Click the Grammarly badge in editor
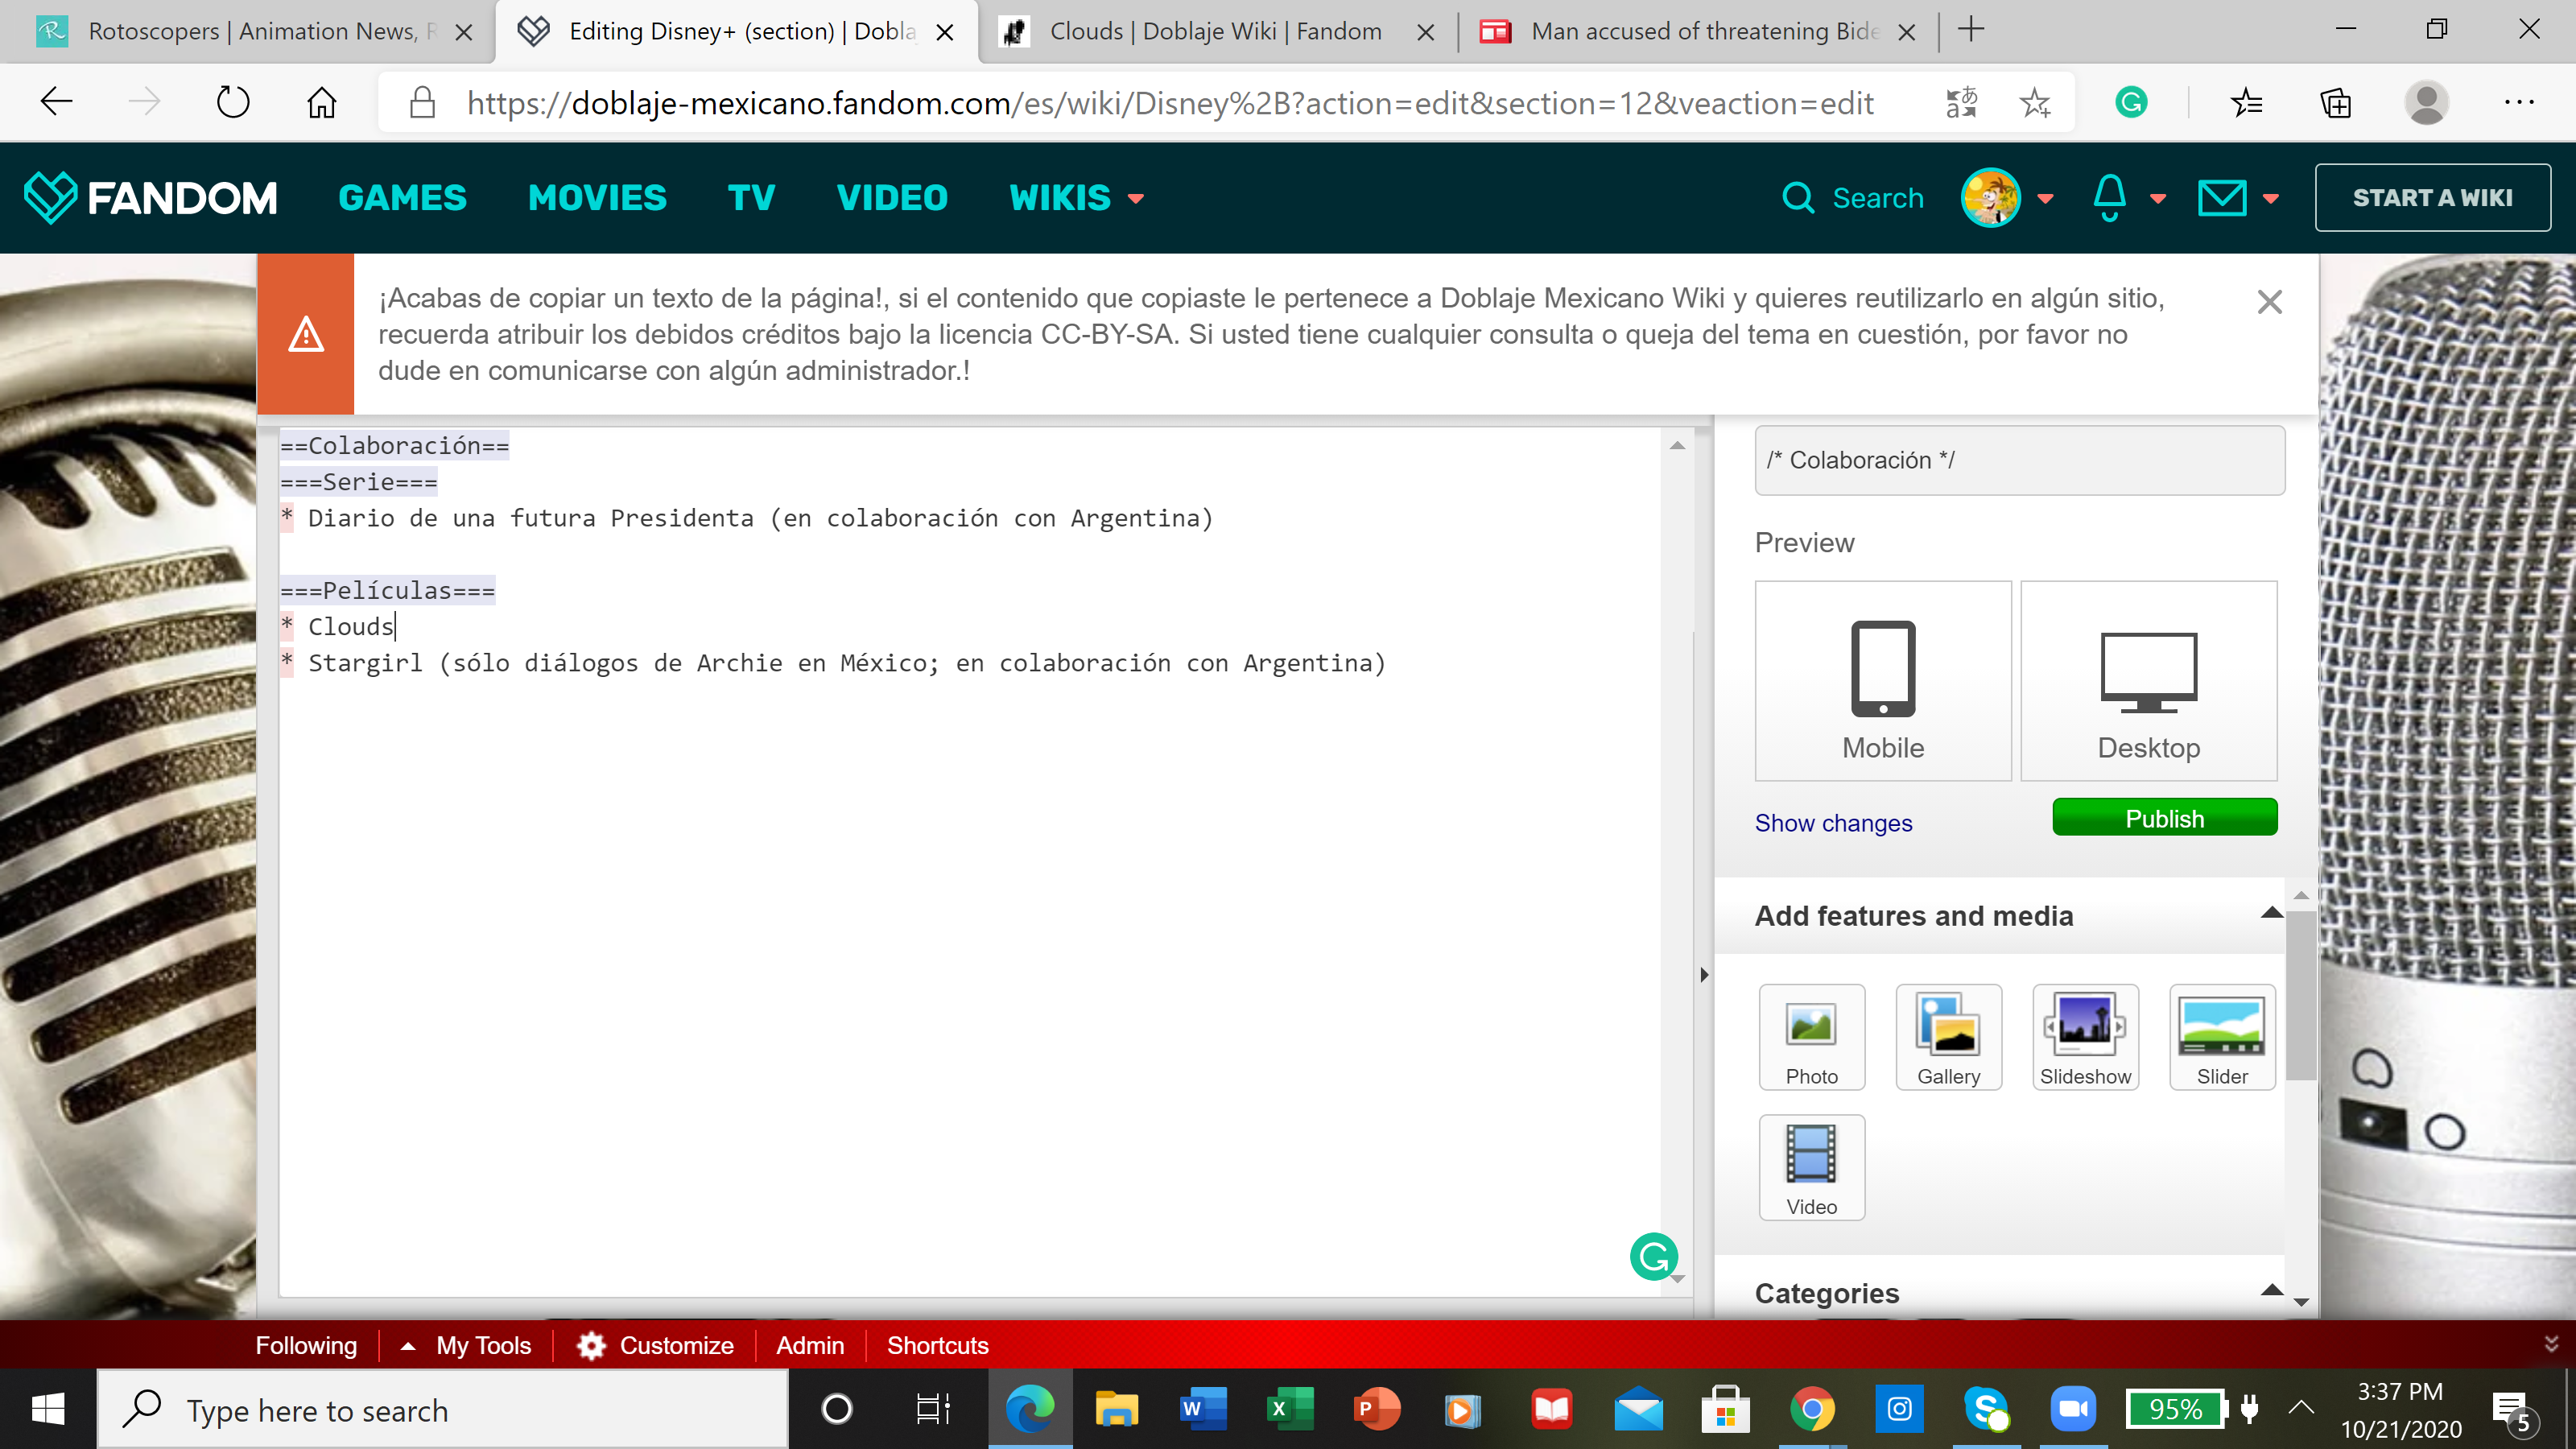Screen dimensions: 2576x1449 click(x=1653, y=1256)
